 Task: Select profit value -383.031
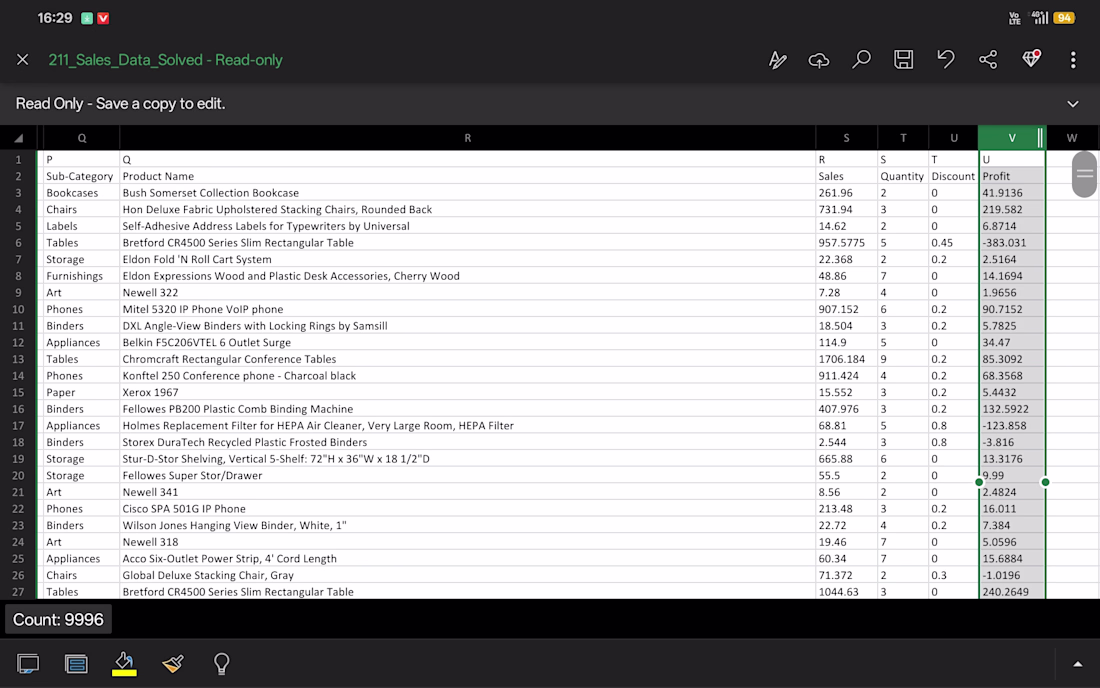pyautogui.click(x=1012, y=243)
